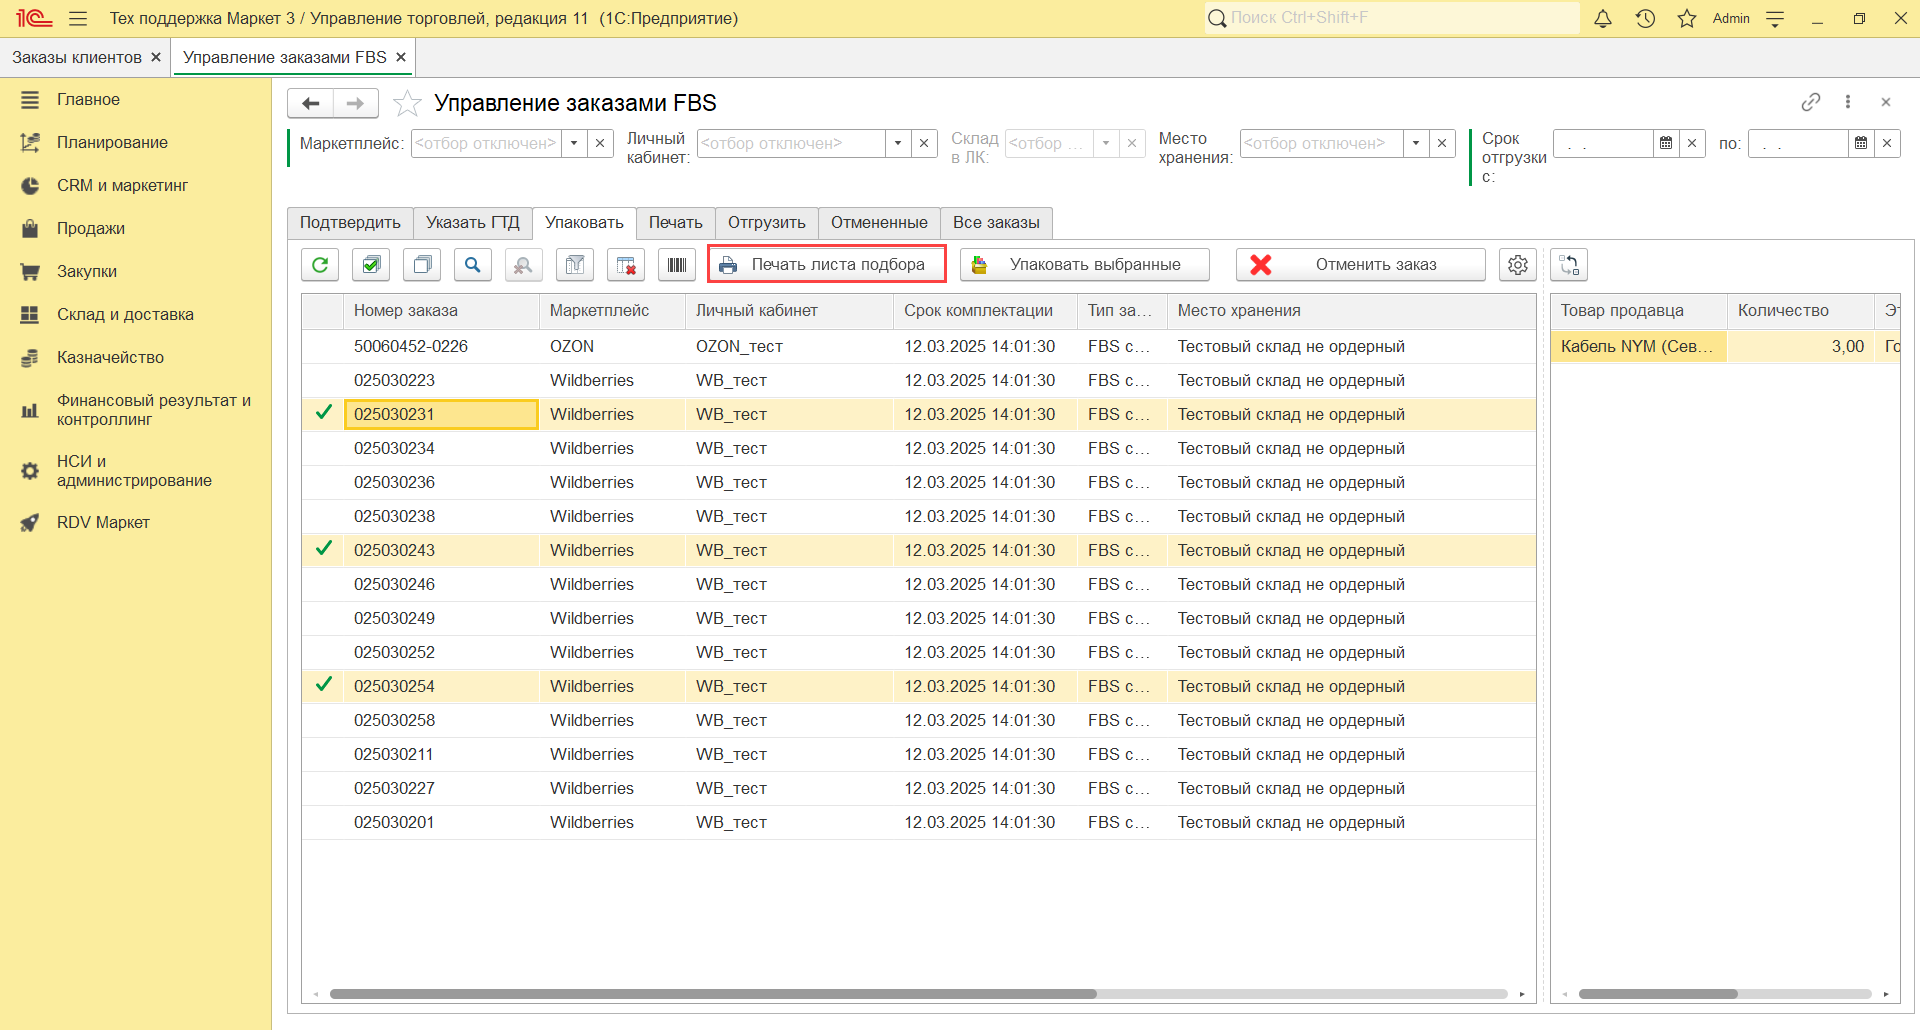The height and width of the screenshot is (1030, 1920).
Task: Click the 1C logo icon
Action: pyautogui.click(x=33, y=18)
